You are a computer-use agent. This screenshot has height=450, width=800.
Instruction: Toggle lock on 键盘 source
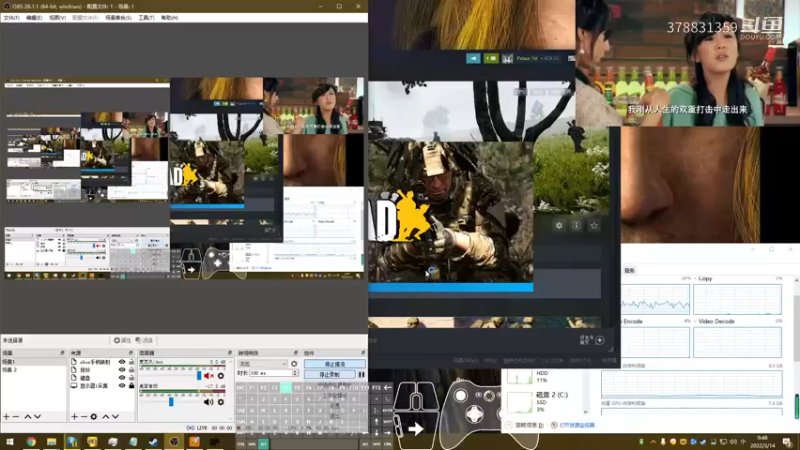[x=131, y=378]
